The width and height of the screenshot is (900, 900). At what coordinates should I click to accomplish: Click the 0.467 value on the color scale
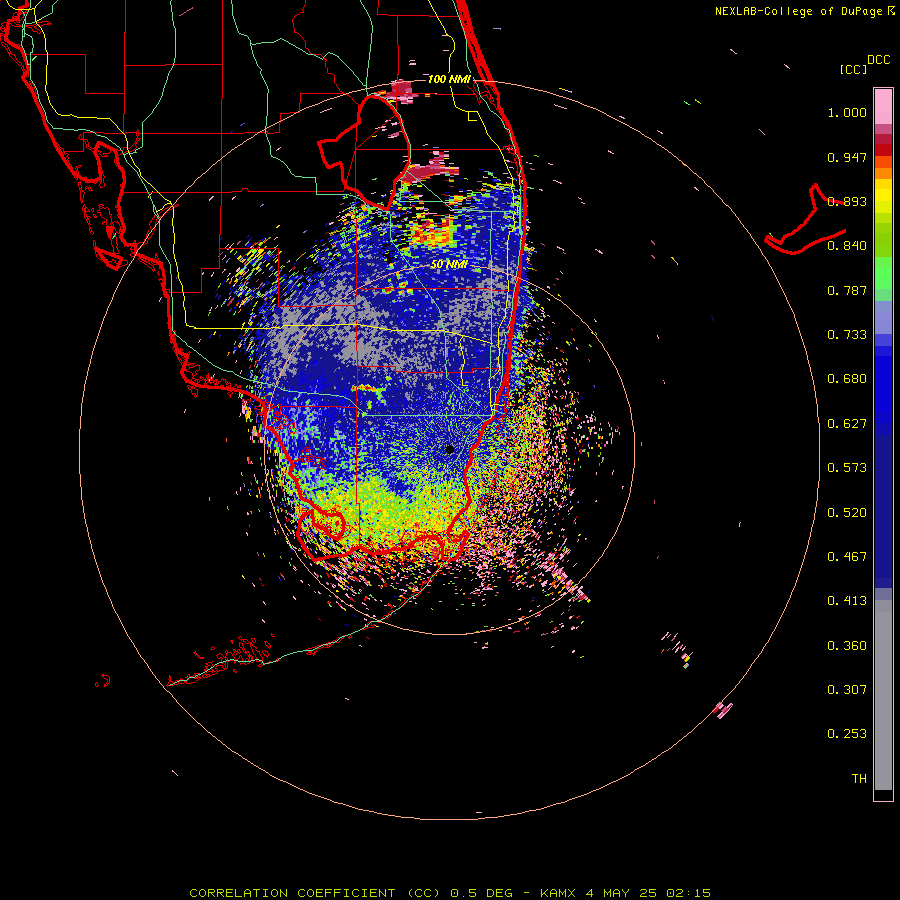(847, 557)
